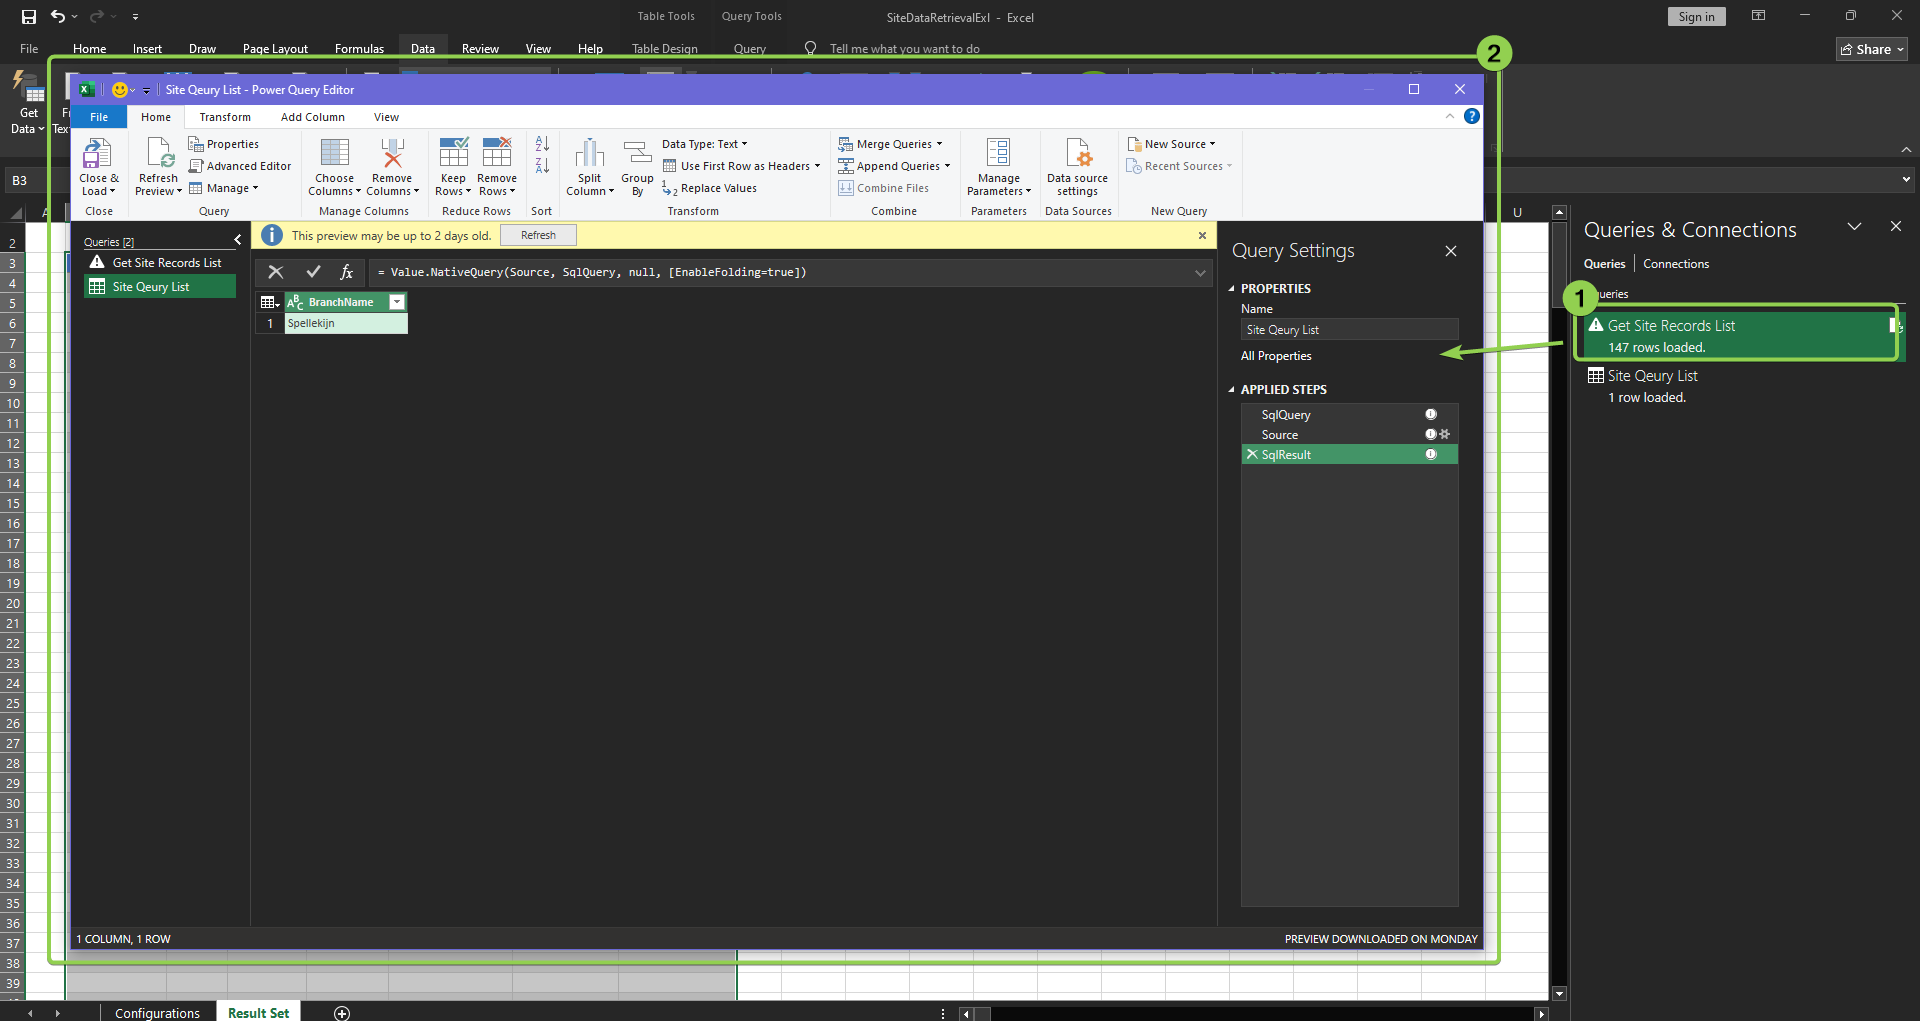Image resolution: width=1920 pixels, height=1021 pixels.
Task: Open the Configurations sheet tab
Action: [157, 1012]
